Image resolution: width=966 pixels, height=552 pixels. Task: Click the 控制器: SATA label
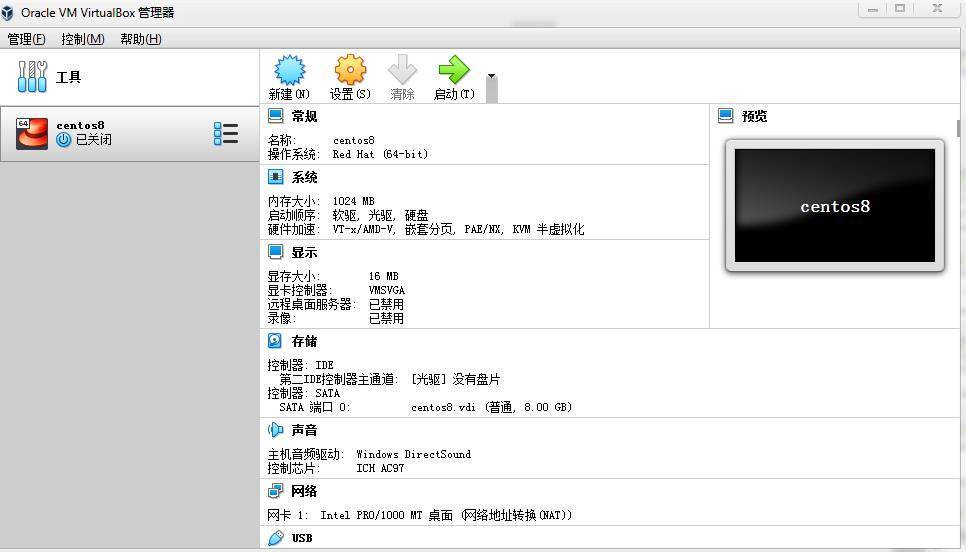303,393
